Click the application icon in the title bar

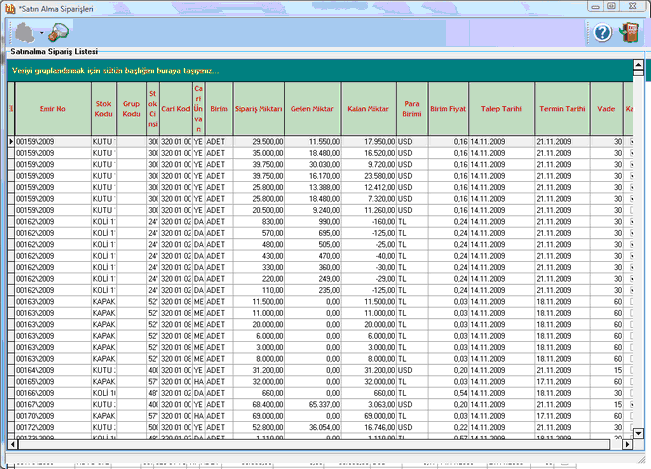click(x=10, y=8)
